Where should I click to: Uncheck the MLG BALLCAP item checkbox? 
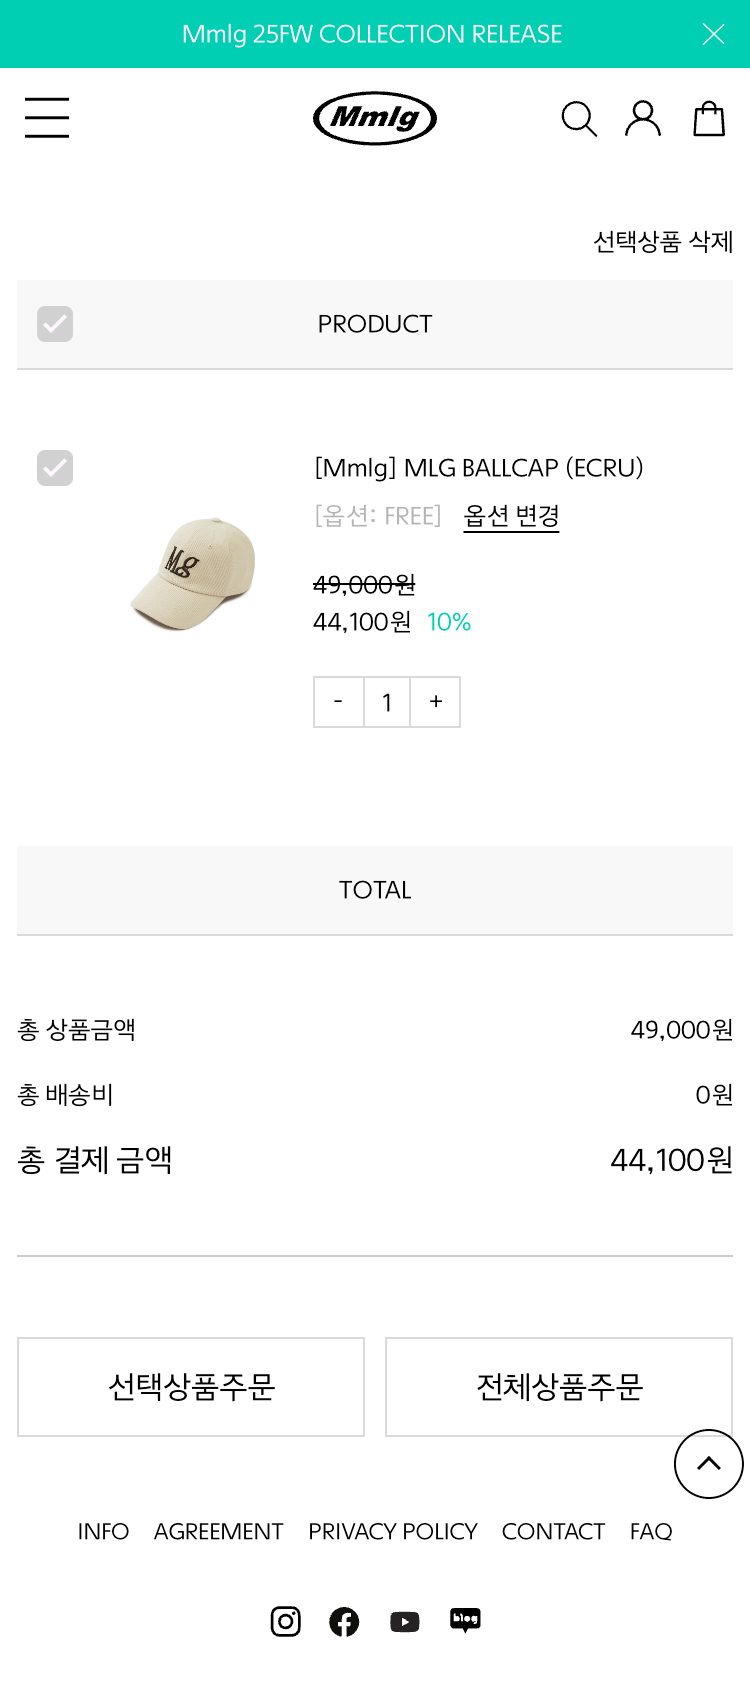pyautogui.click(x=55, y=468)
